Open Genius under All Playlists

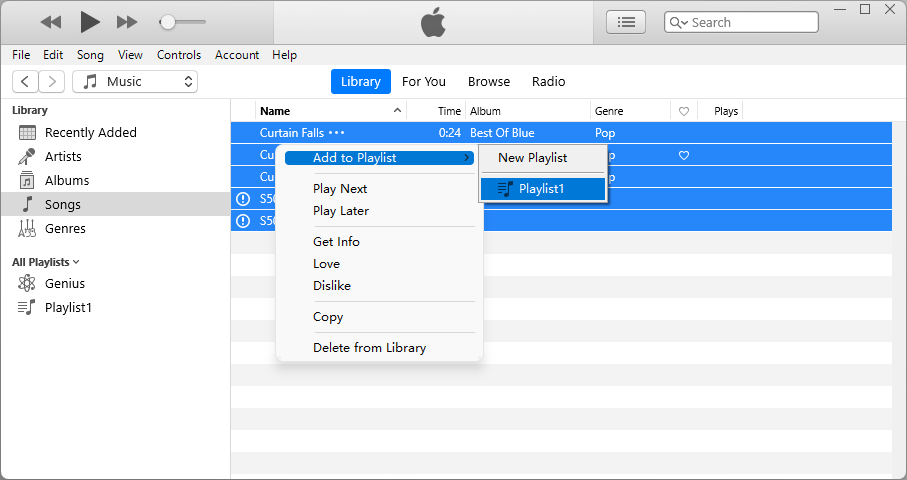click(64, 283)
